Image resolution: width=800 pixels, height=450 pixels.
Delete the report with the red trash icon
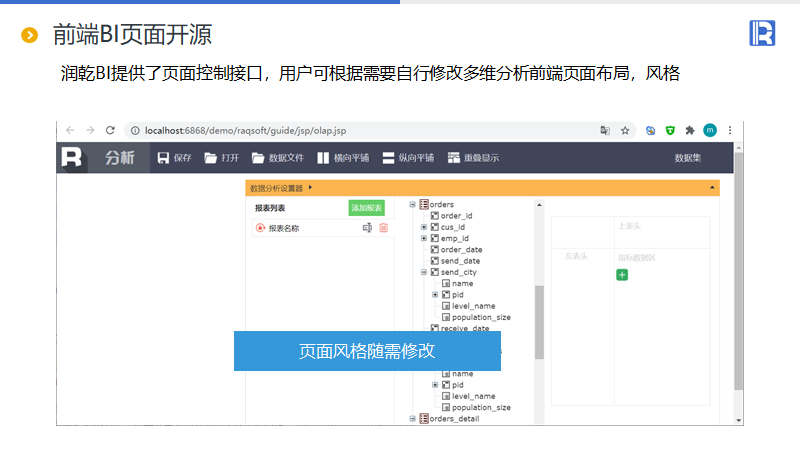pos(384,228)
